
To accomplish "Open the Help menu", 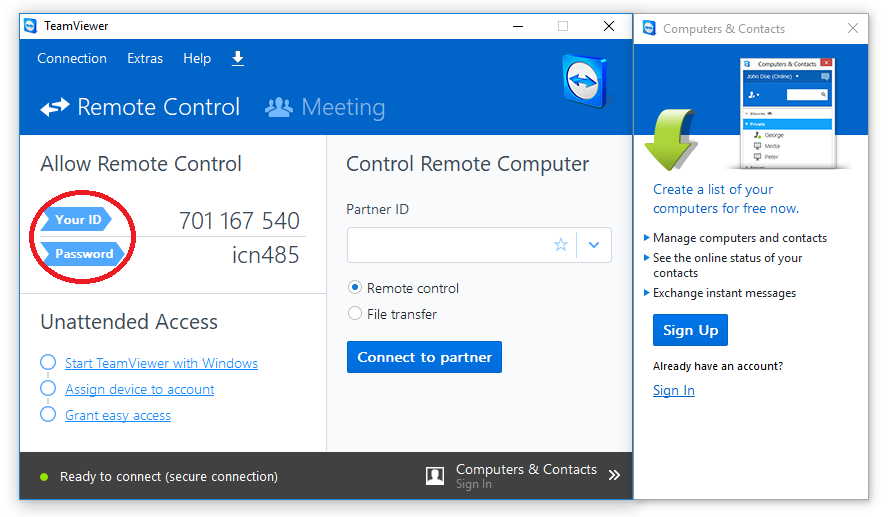I will click(x=197, y=58).
